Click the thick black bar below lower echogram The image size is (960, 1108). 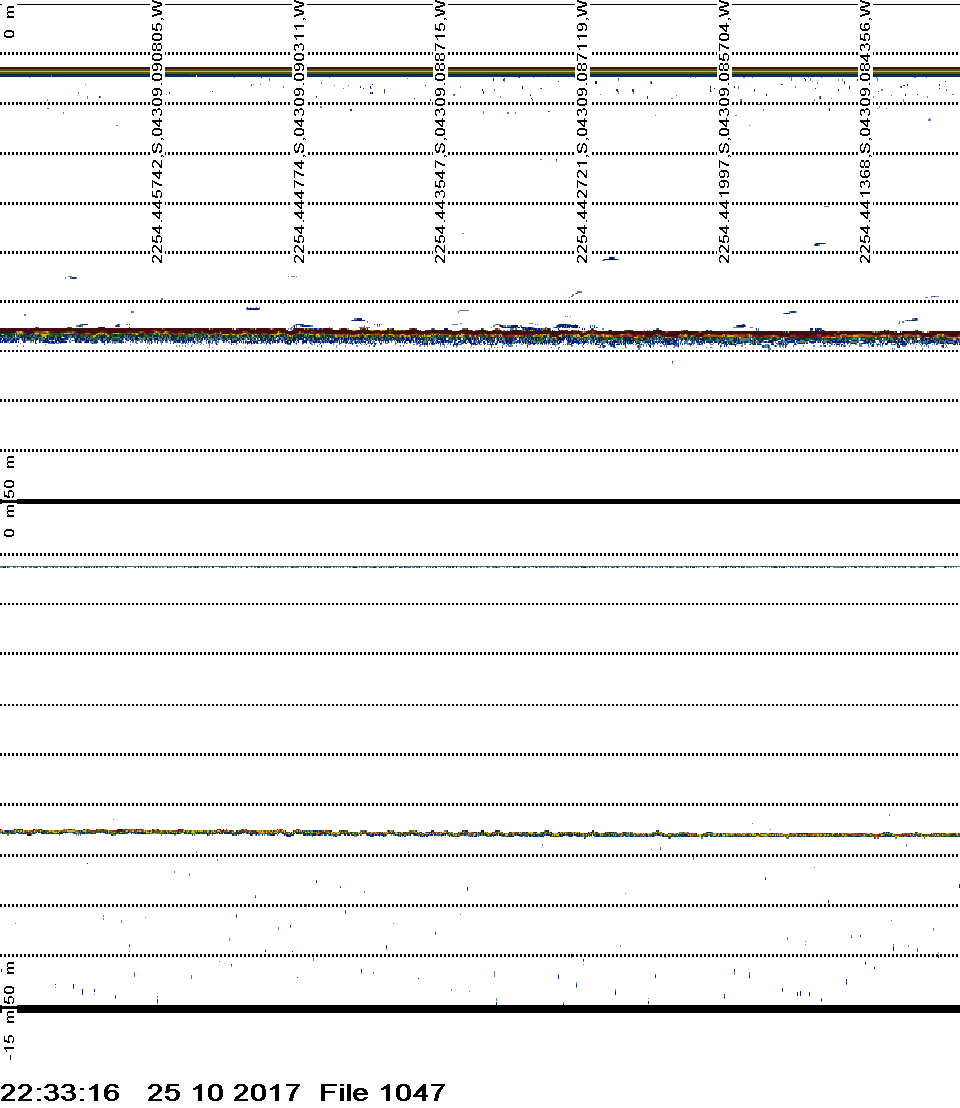pos(480,1009)
